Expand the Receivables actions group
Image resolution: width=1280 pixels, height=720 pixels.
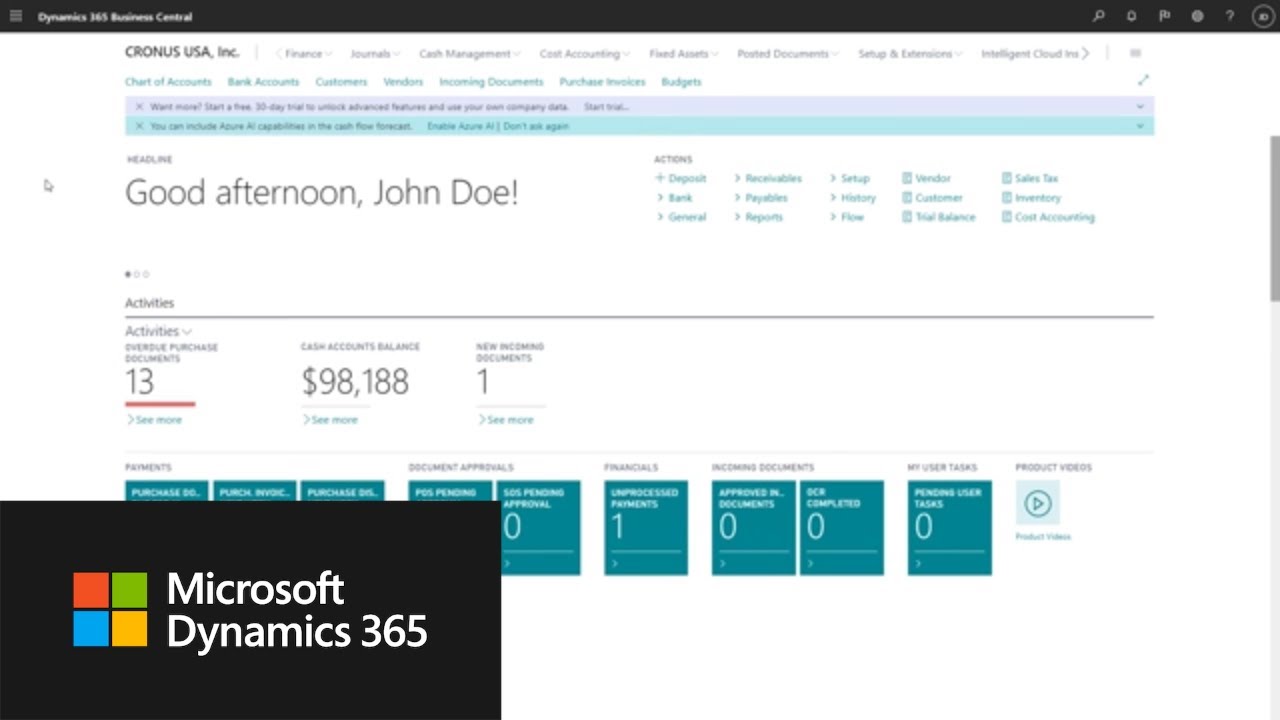click(x=768, y=178)
